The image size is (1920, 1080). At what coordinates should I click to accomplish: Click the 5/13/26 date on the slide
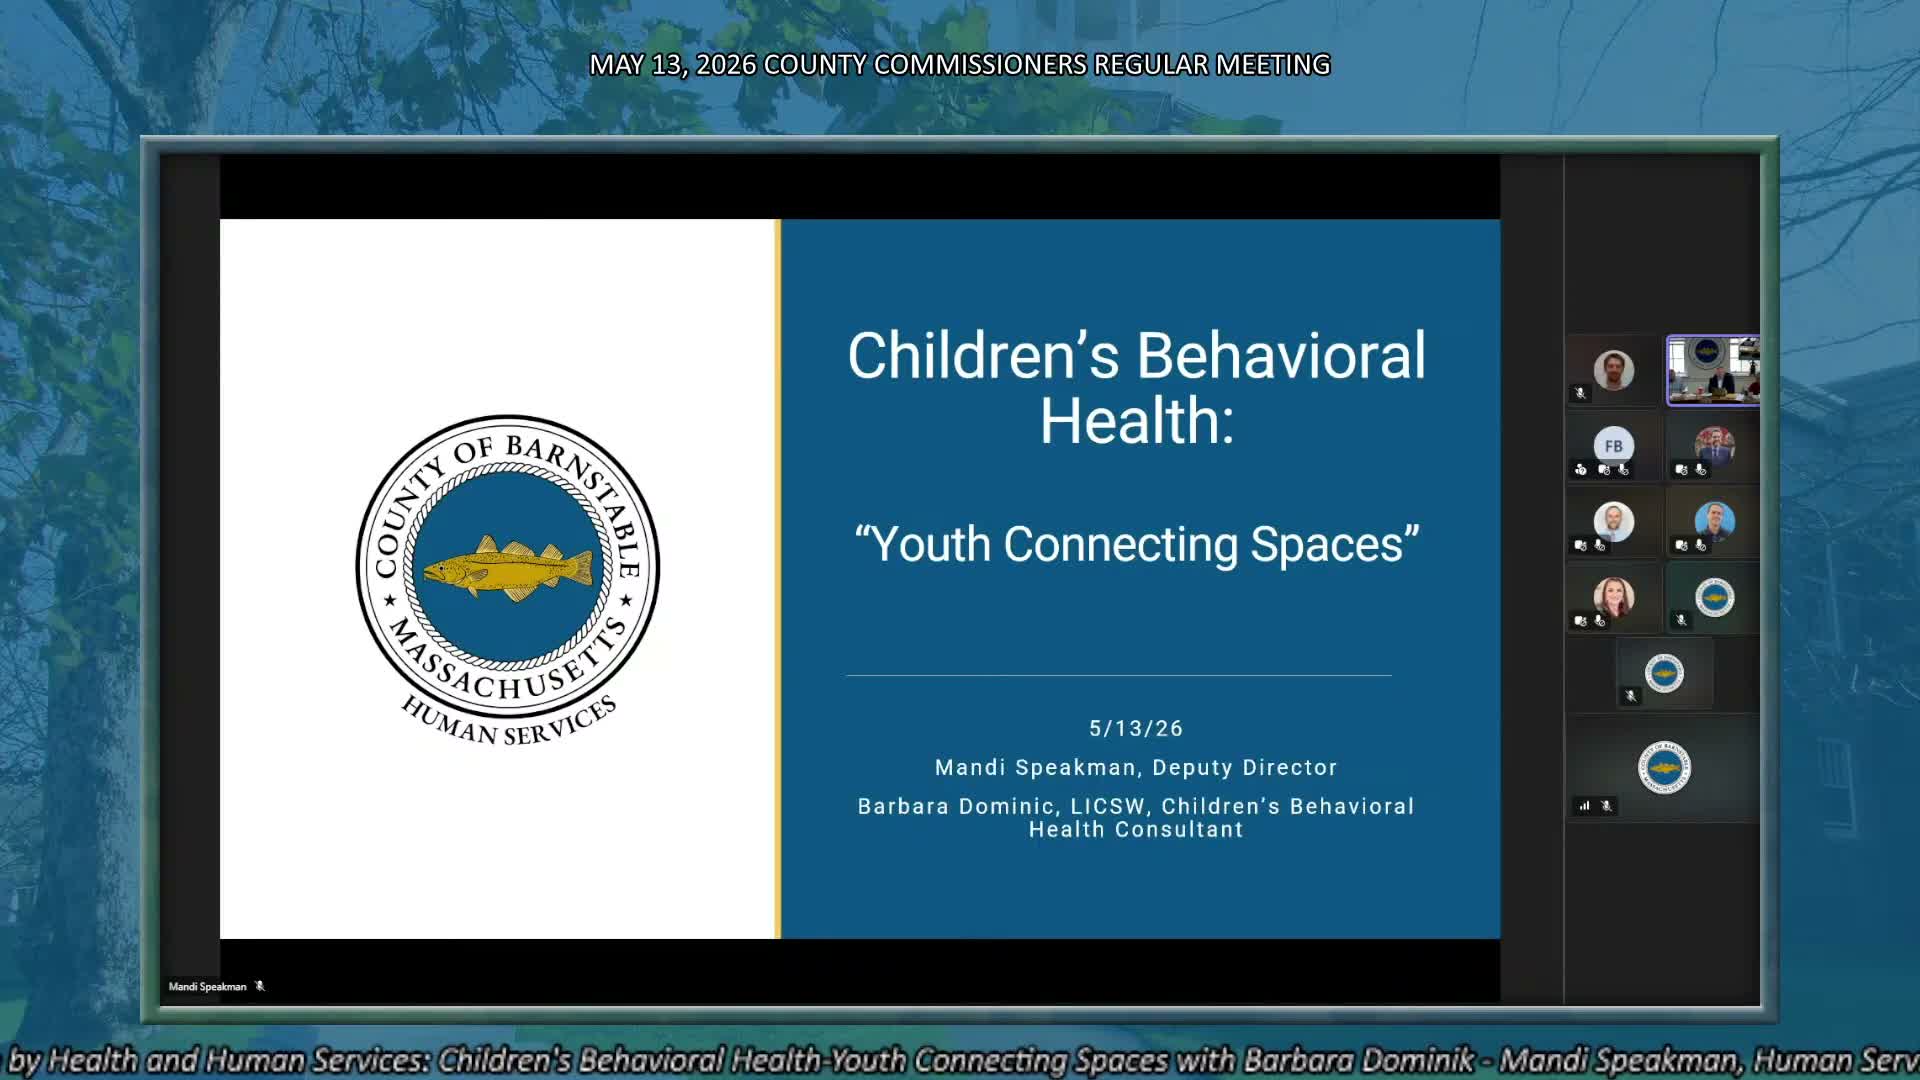tap(1136, 729)
